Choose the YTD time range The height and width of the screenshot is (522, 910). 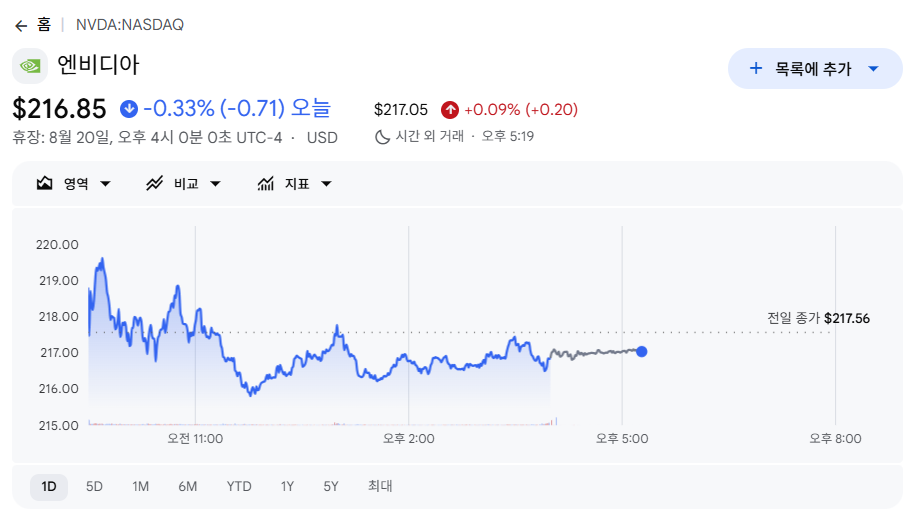239,487
